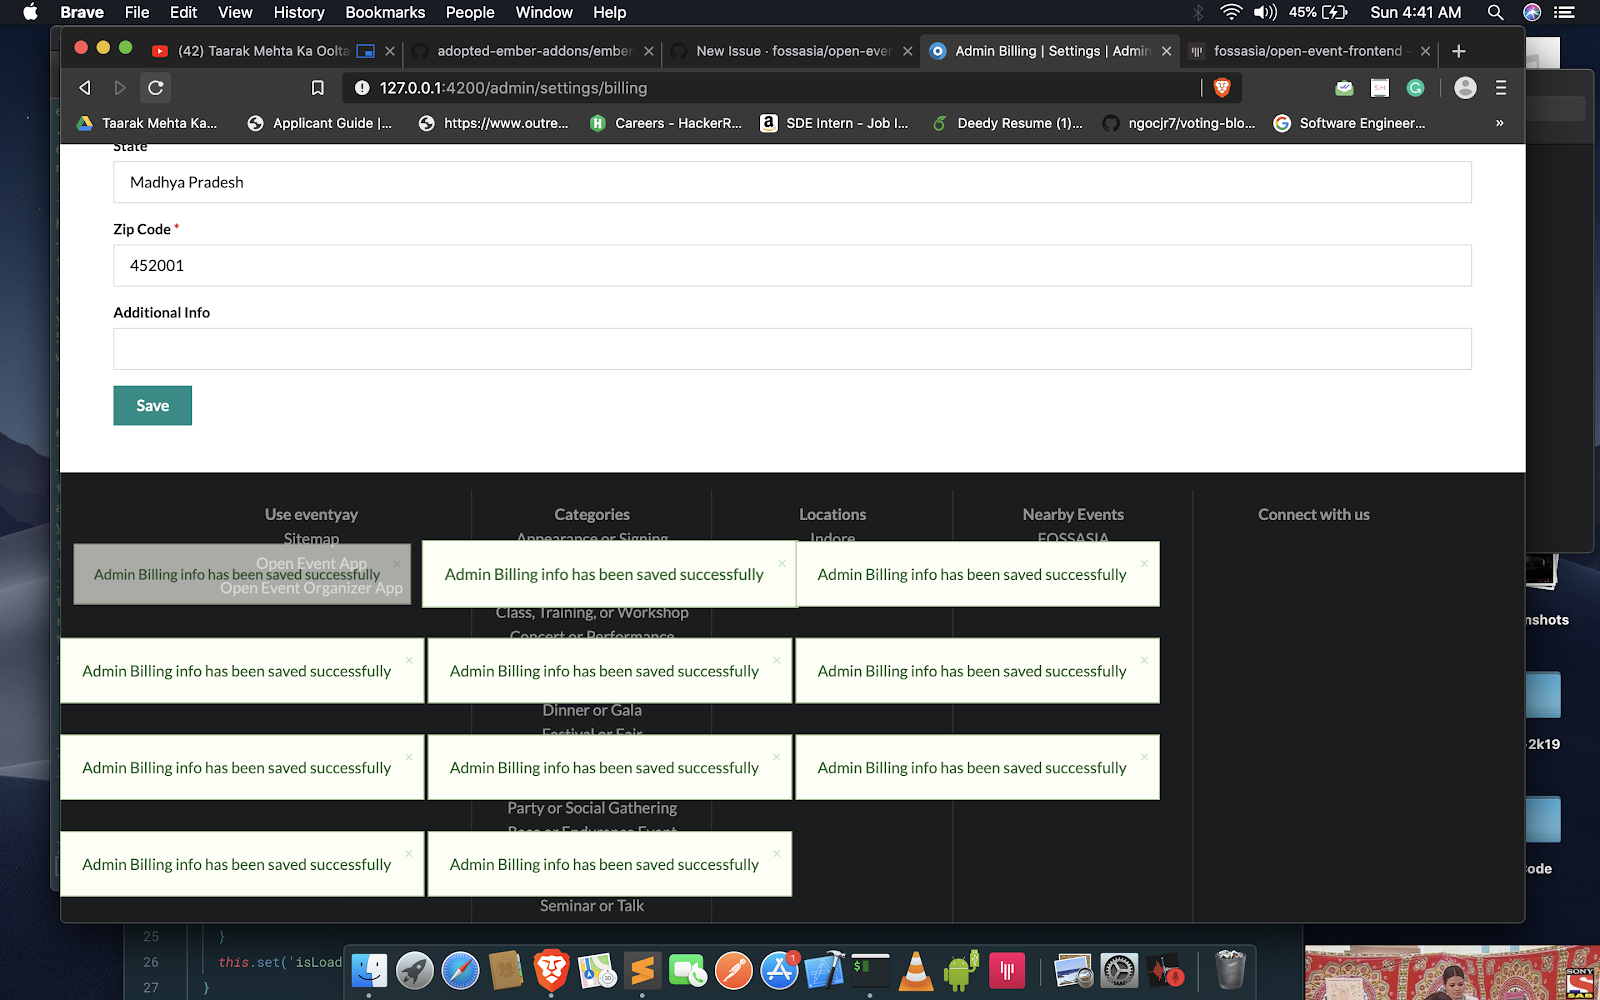Open the Window menu
Image resolution: width=1600 pixels, height=1000 pixels.
click(544, 12)
